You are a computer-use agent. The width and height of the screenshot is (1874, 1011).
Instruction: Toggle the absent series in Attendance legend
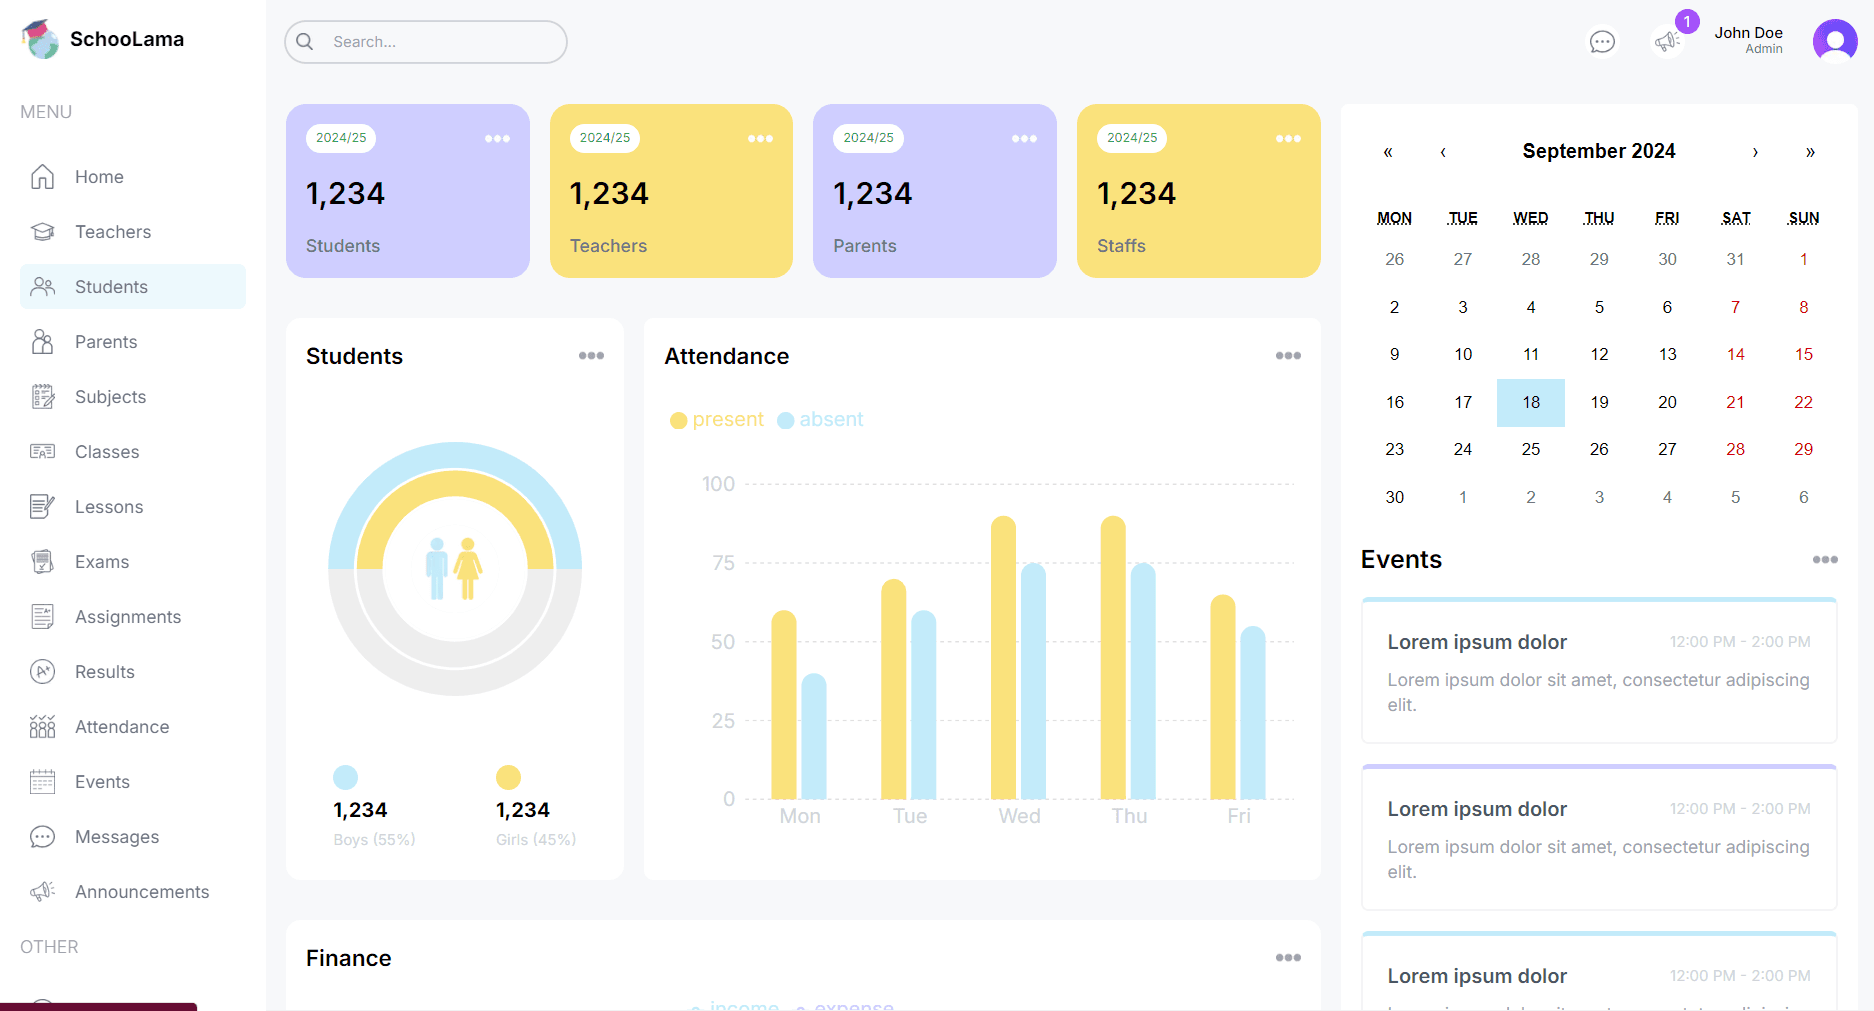[x=821, y=420]
